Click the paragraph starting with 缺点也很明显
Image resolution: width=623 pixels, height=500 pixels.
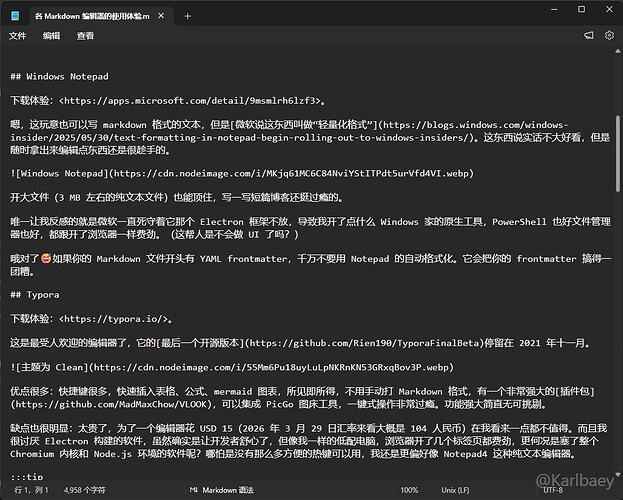(309, 441)
